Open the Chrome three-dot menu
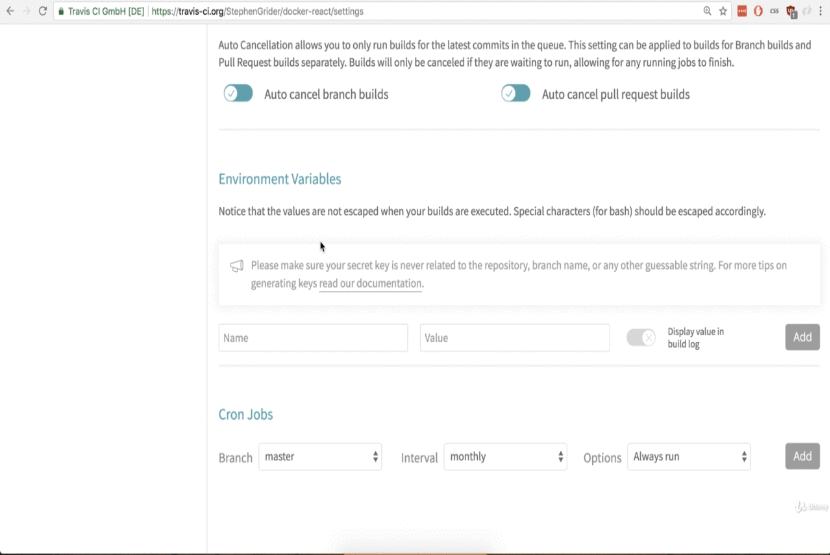 pyautogui.click(x=821, y=11)
